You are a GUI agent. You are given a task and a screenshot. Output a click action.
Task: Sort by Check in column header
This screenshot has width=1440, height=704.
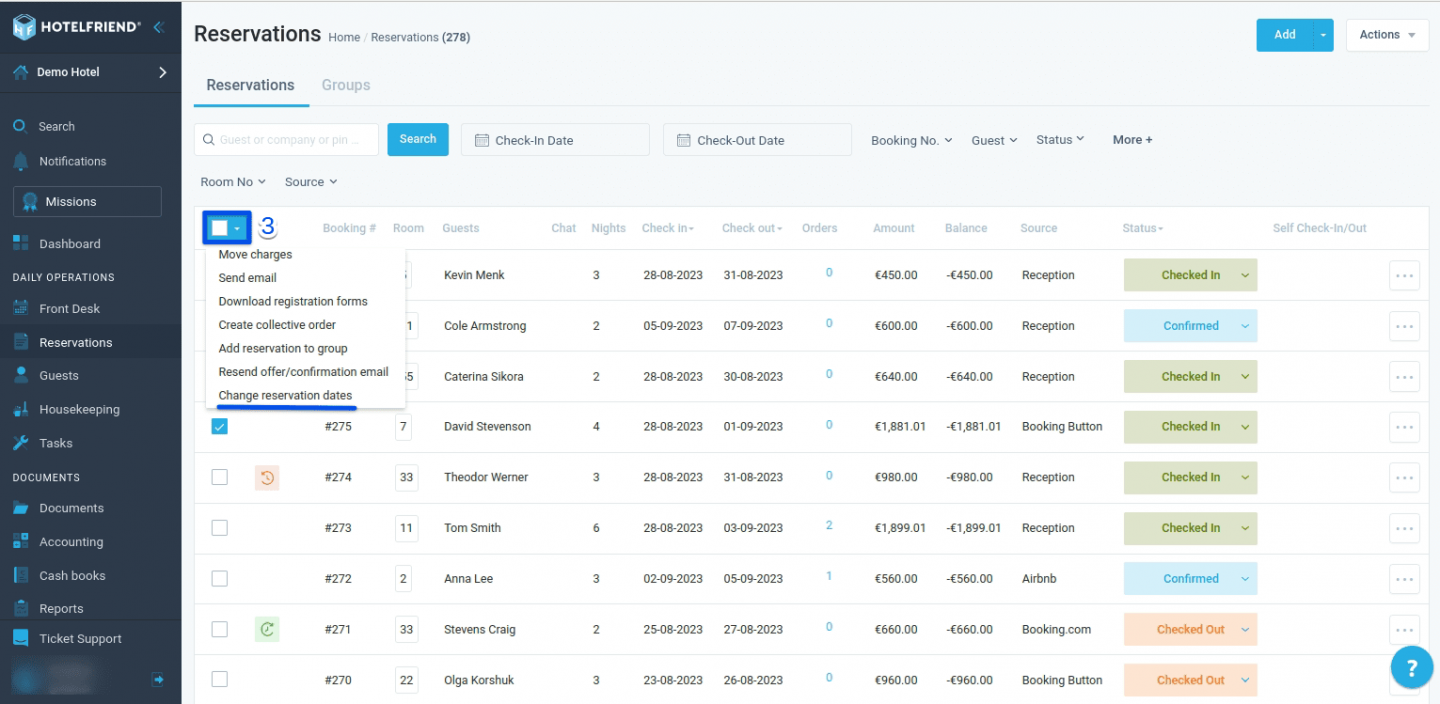pyautogui.click(x=668, y=228)
